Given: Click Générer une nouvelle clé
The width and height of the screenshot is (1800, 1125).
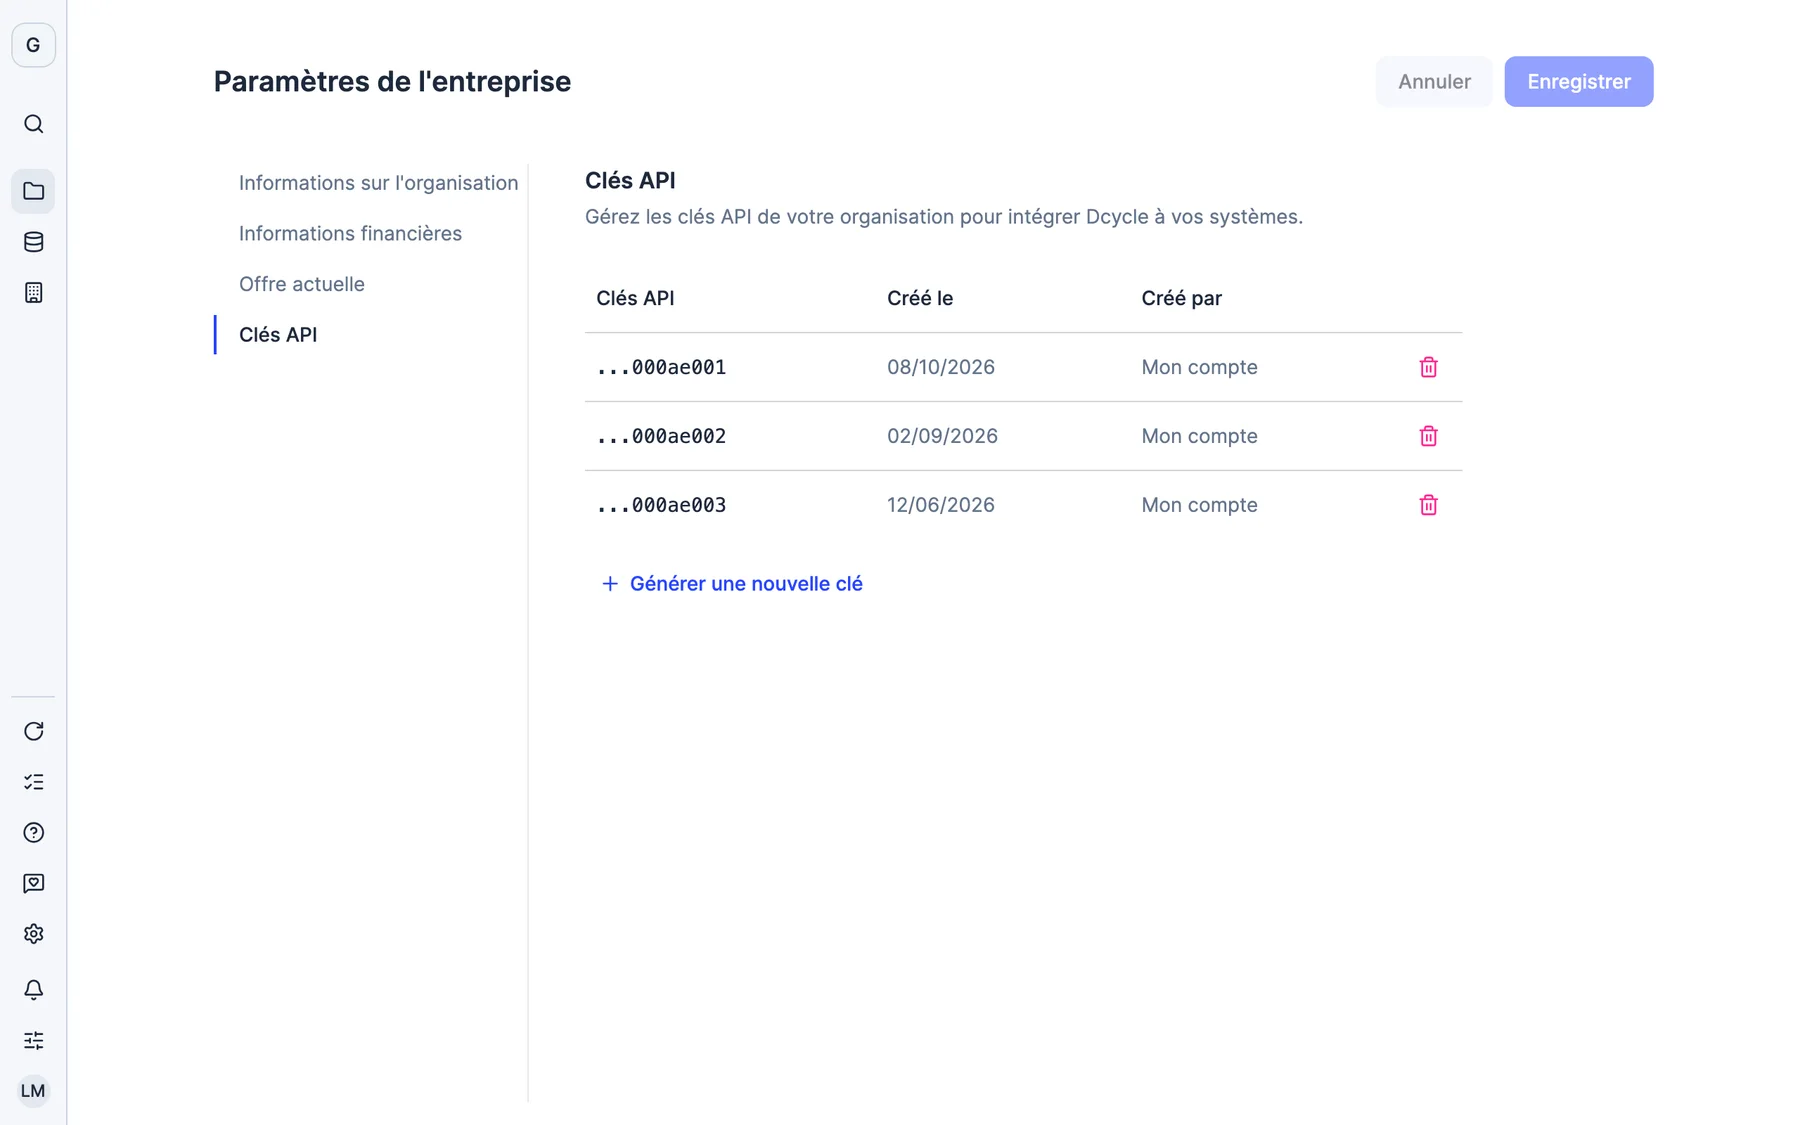Looking at the screenshot, I should click(x=731, y=584).
